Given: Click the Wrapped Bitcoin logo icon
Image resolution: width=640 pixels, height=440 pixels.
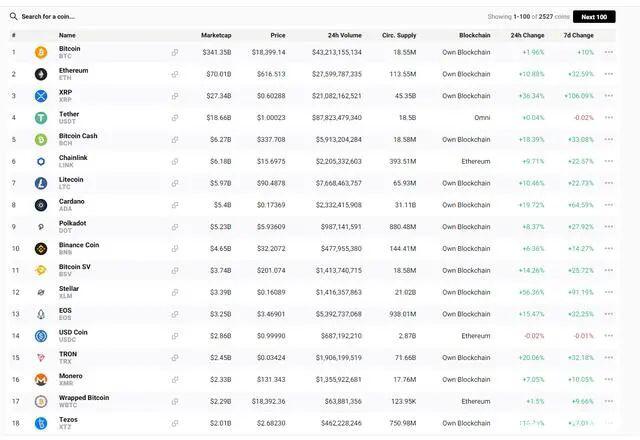Looking at the screenshot, I should (41, 401).
